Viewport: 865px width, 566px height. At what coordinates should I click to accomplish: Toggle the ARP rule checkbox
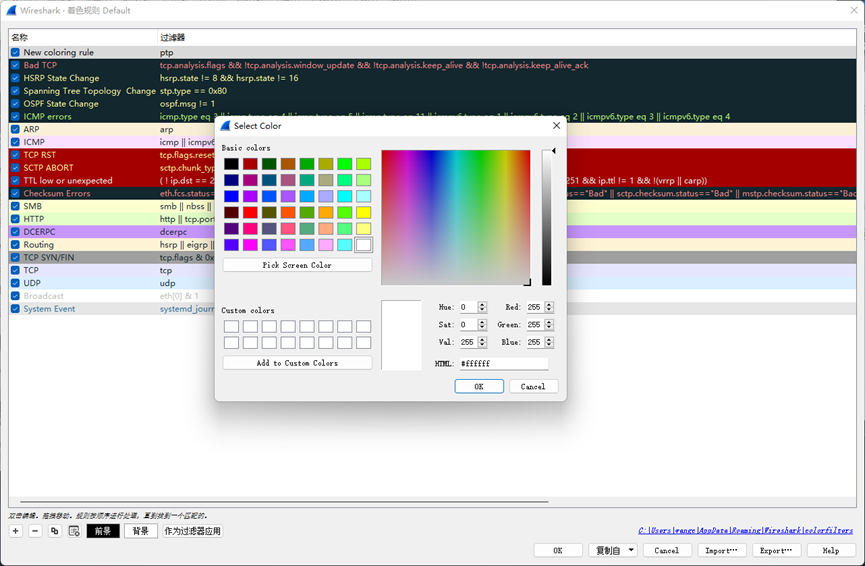click(15, 129)
